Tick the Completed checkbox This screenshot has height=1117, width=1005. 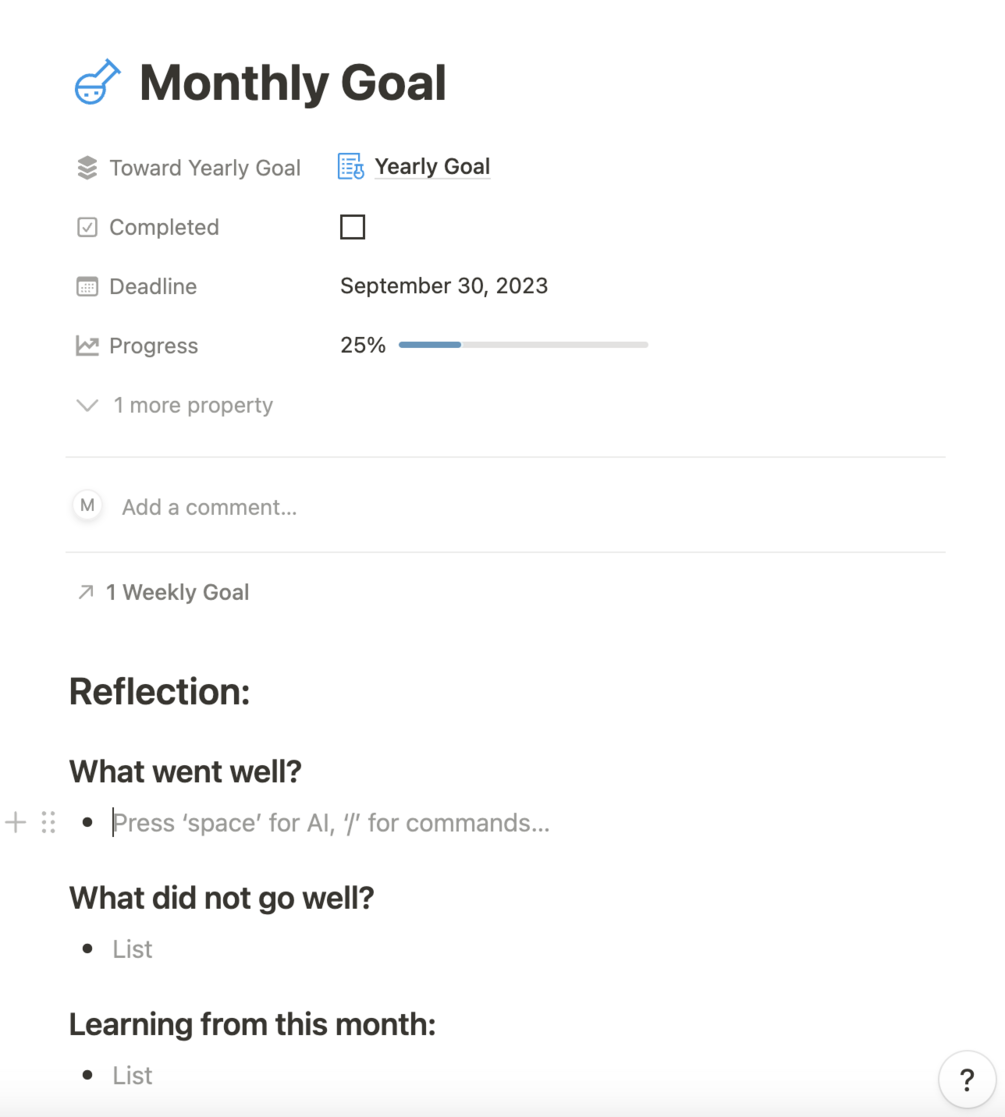(x=352, y=227)
